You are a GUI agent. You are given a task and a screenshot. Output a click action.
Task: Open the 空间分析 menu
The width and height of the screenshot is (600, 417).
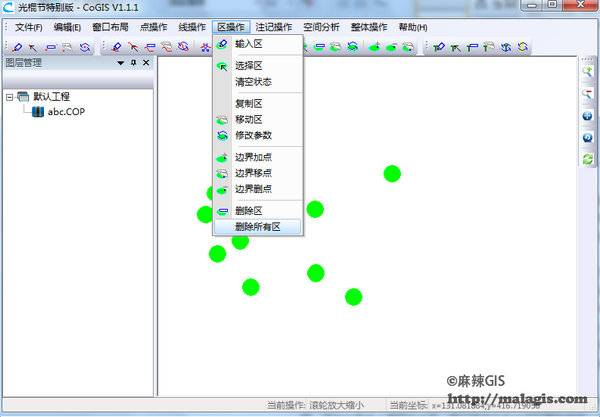(x=321, y=27)
